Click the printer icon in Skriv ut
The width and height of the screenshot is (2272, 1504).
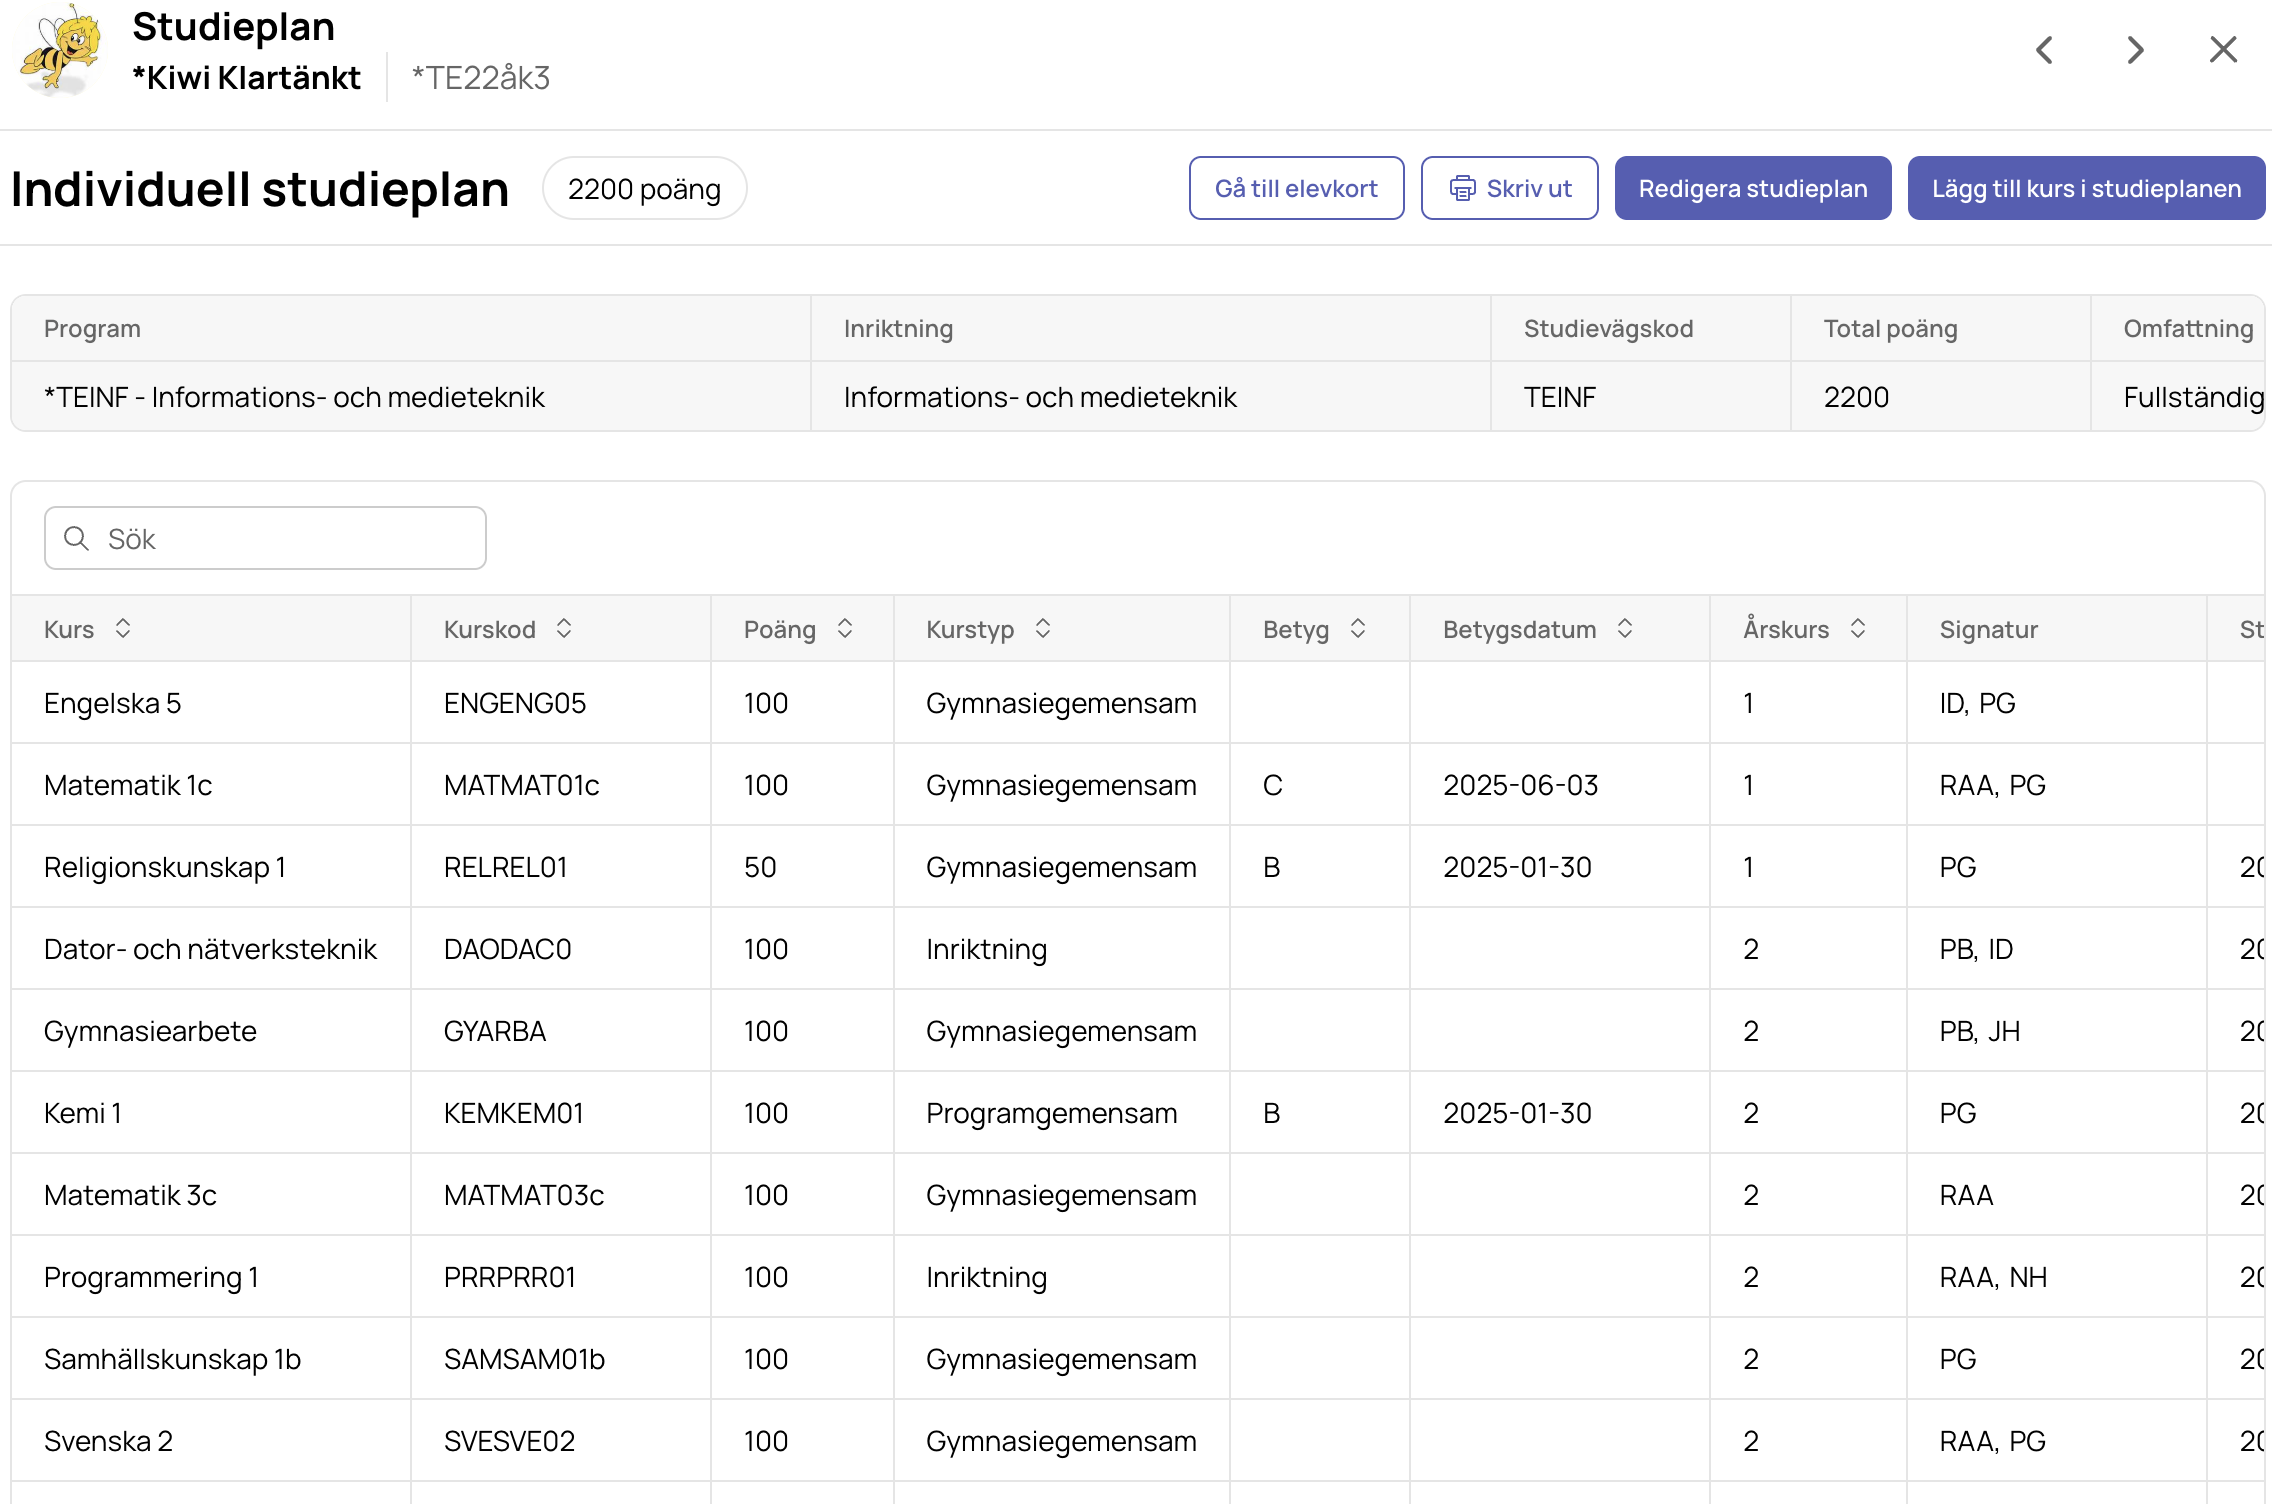click(1463, 188)
